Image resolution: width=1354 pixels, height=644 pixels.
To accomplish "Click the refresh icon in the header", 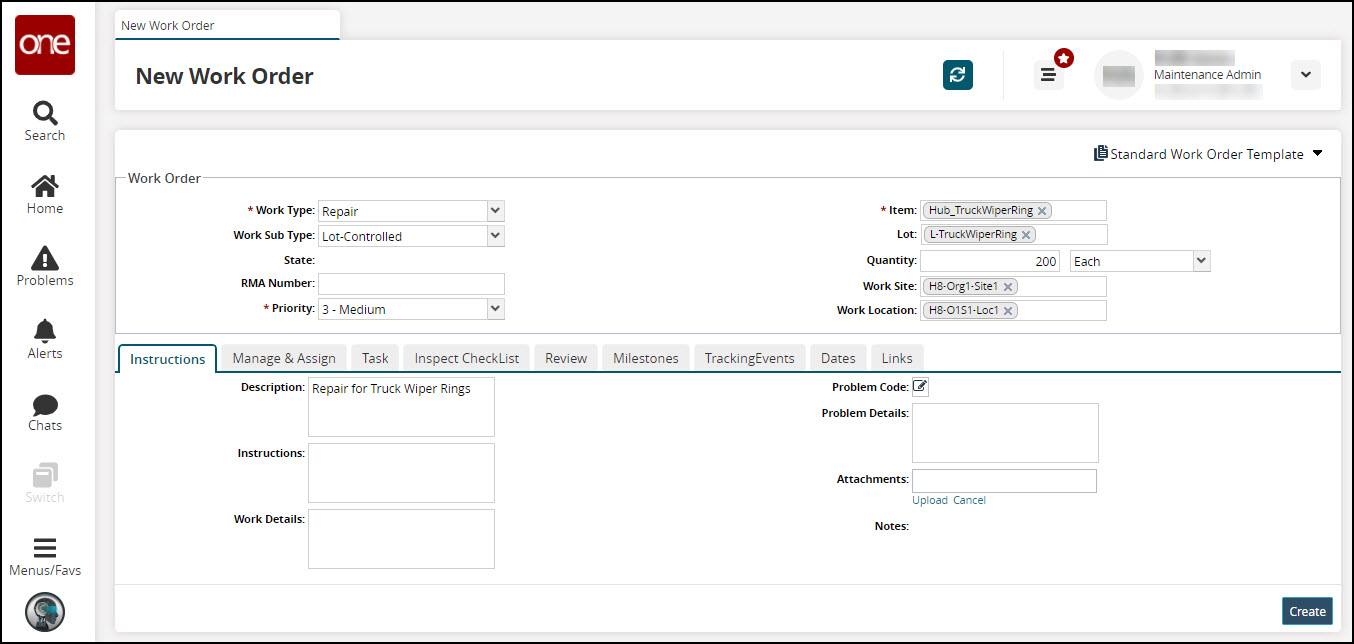I will coord(957,75).
